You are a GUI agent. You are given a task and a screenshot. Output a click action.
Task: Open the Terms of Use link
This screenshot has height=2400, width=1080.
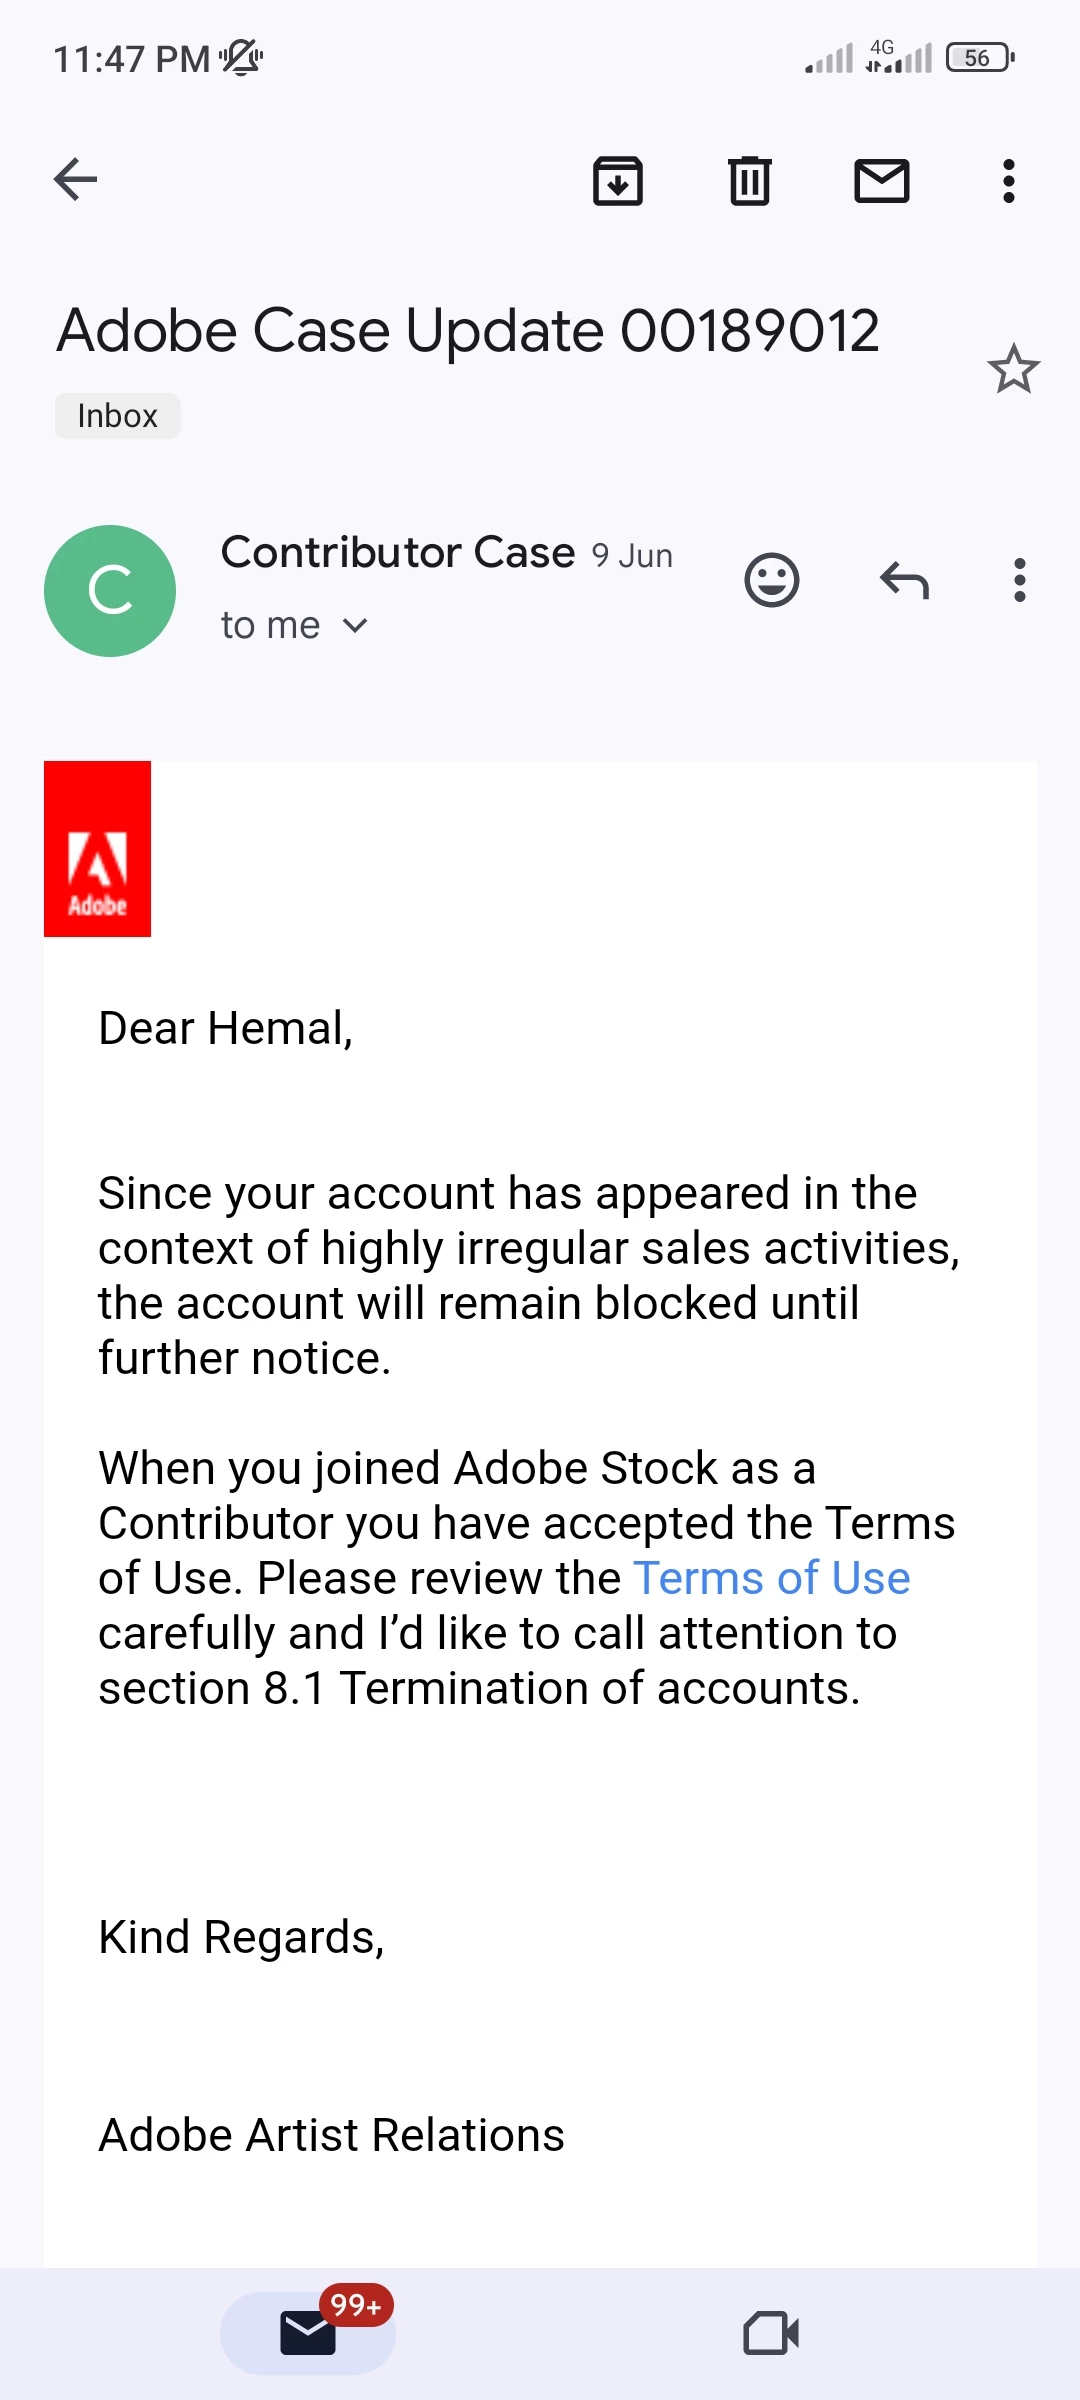coord(771,1578)
